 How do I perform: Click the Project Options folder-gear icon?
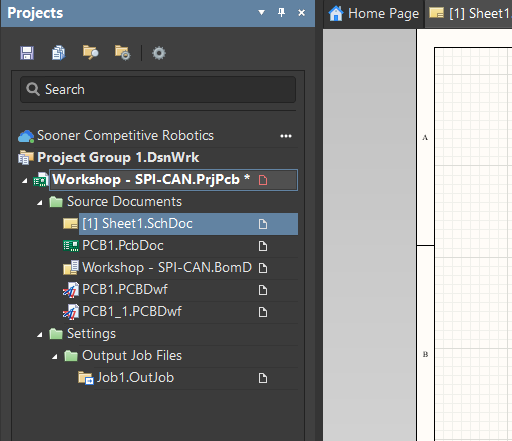click(122, 53)
